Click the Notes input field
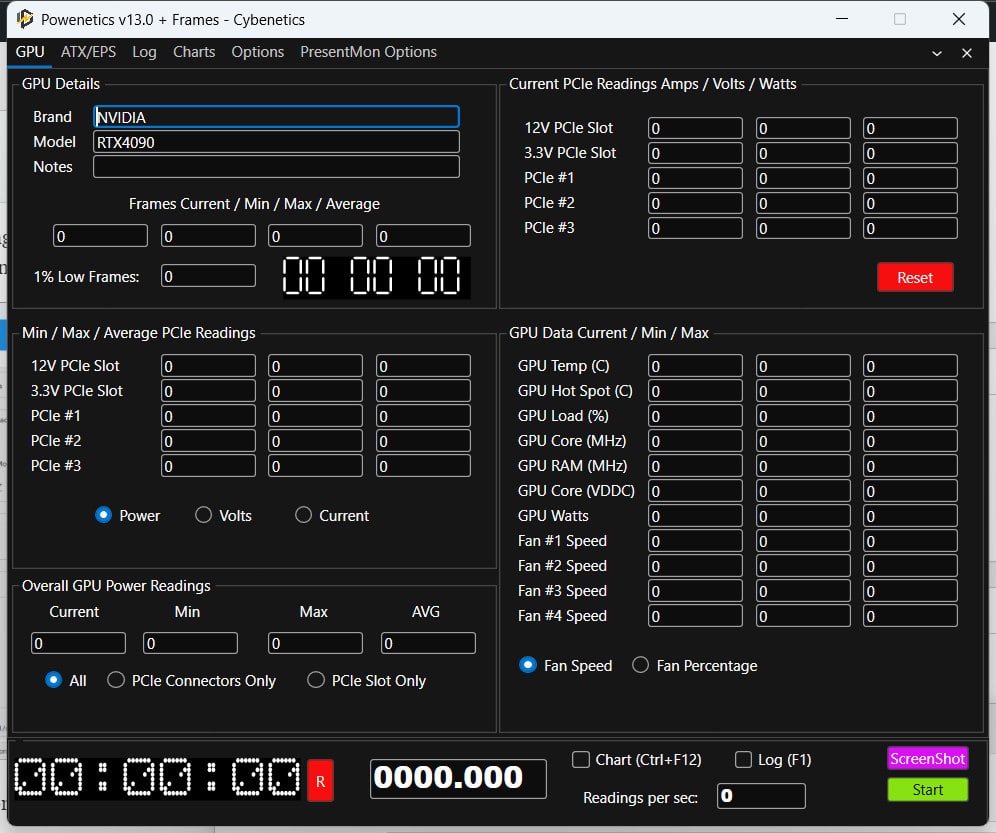Screen dimensions: 996x833 276,166
